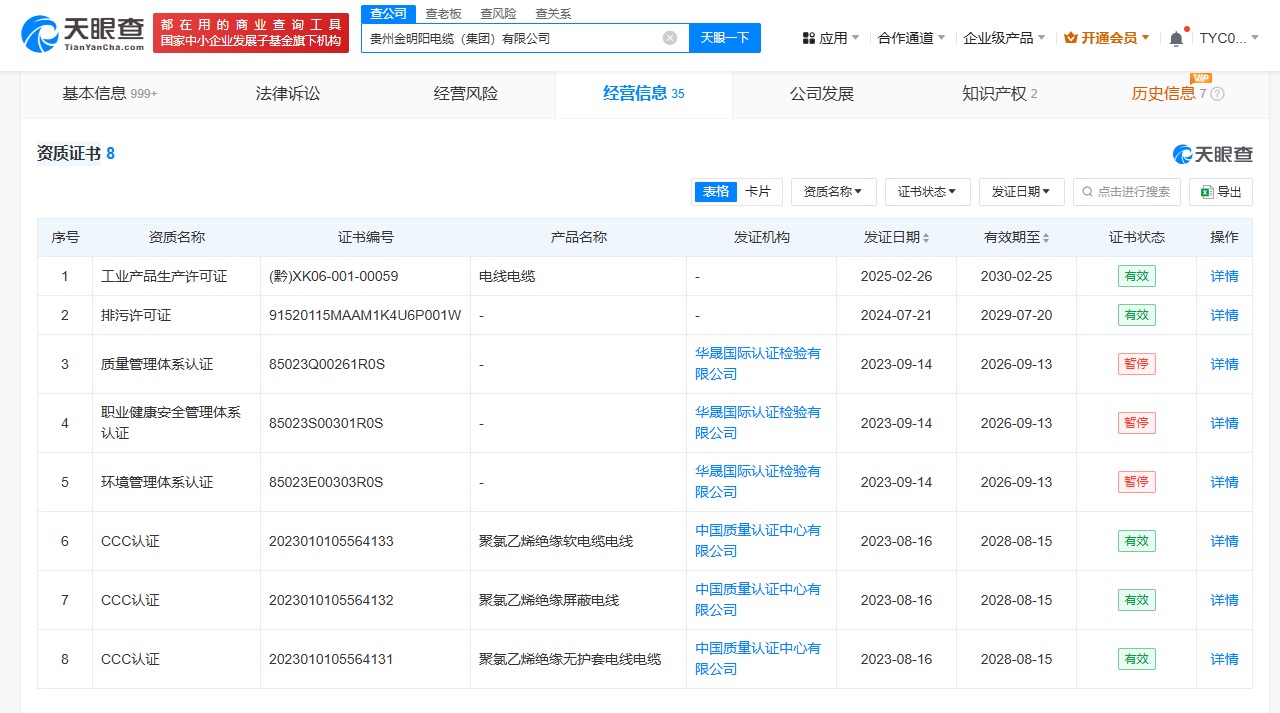
Task: Open the 应用 grid apps menu
Action: tap(830, 38)
